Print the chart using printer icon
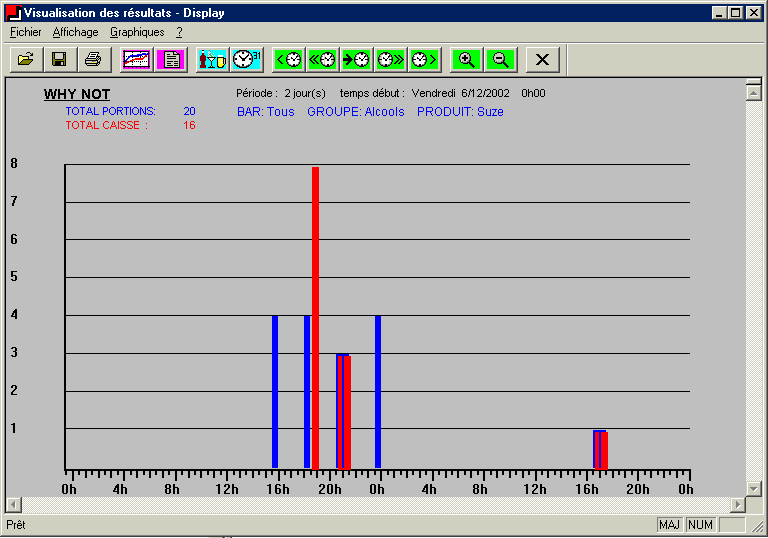 [93, 59]
